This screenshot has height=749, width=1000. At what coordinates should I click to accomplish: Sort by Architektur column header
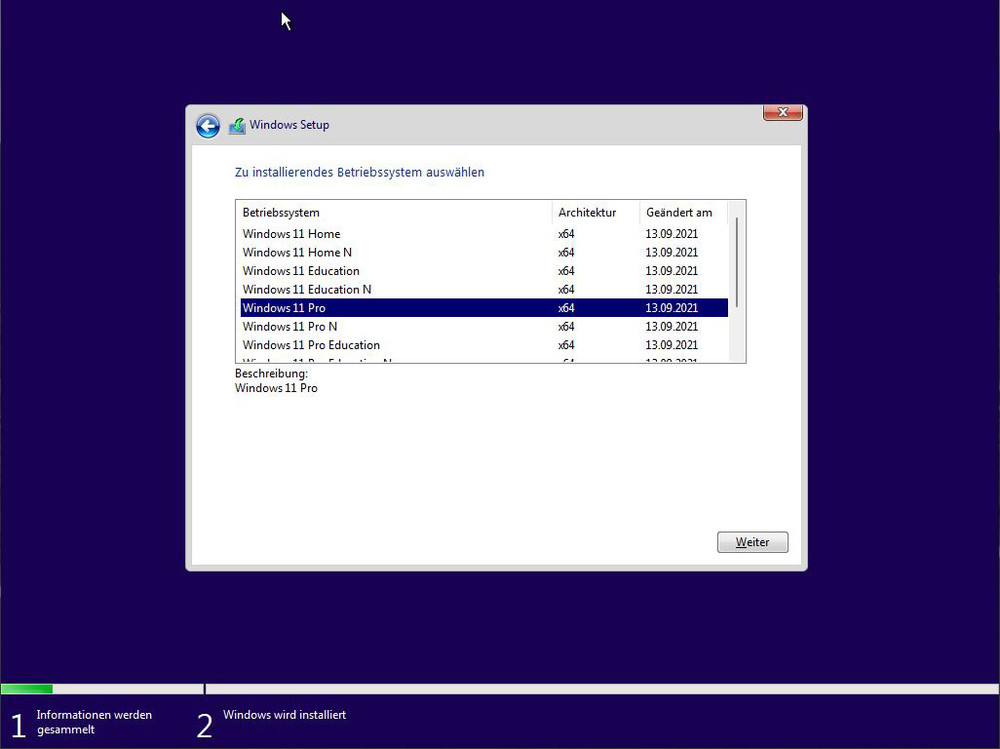click(596, 212)
